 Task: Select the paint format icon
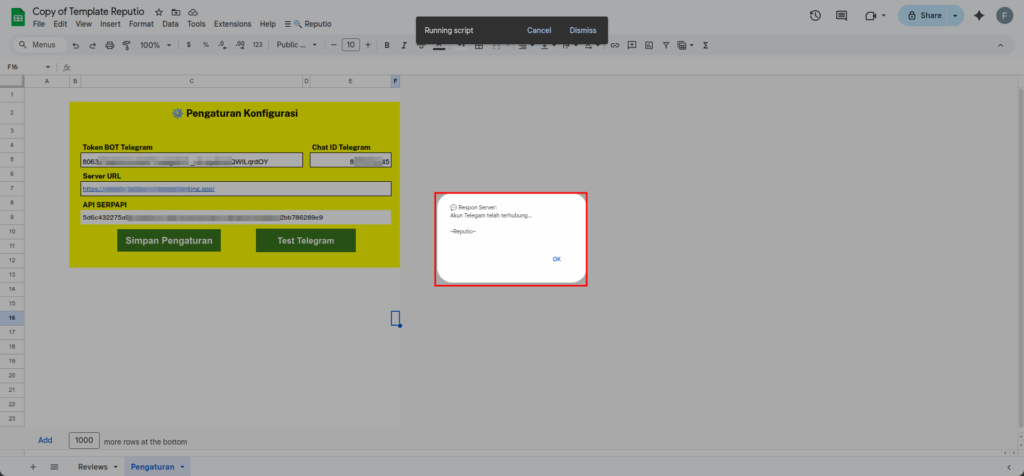tap(141, 45)
